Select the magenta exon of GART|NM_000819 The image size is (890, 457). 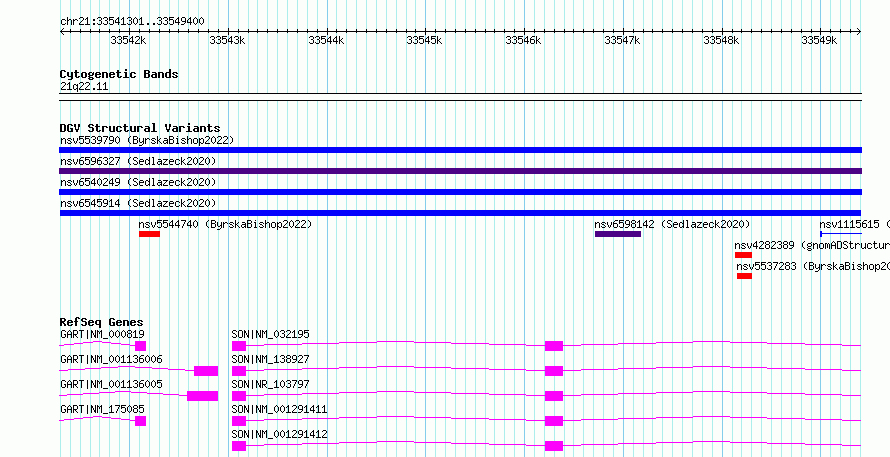(141, 346)
